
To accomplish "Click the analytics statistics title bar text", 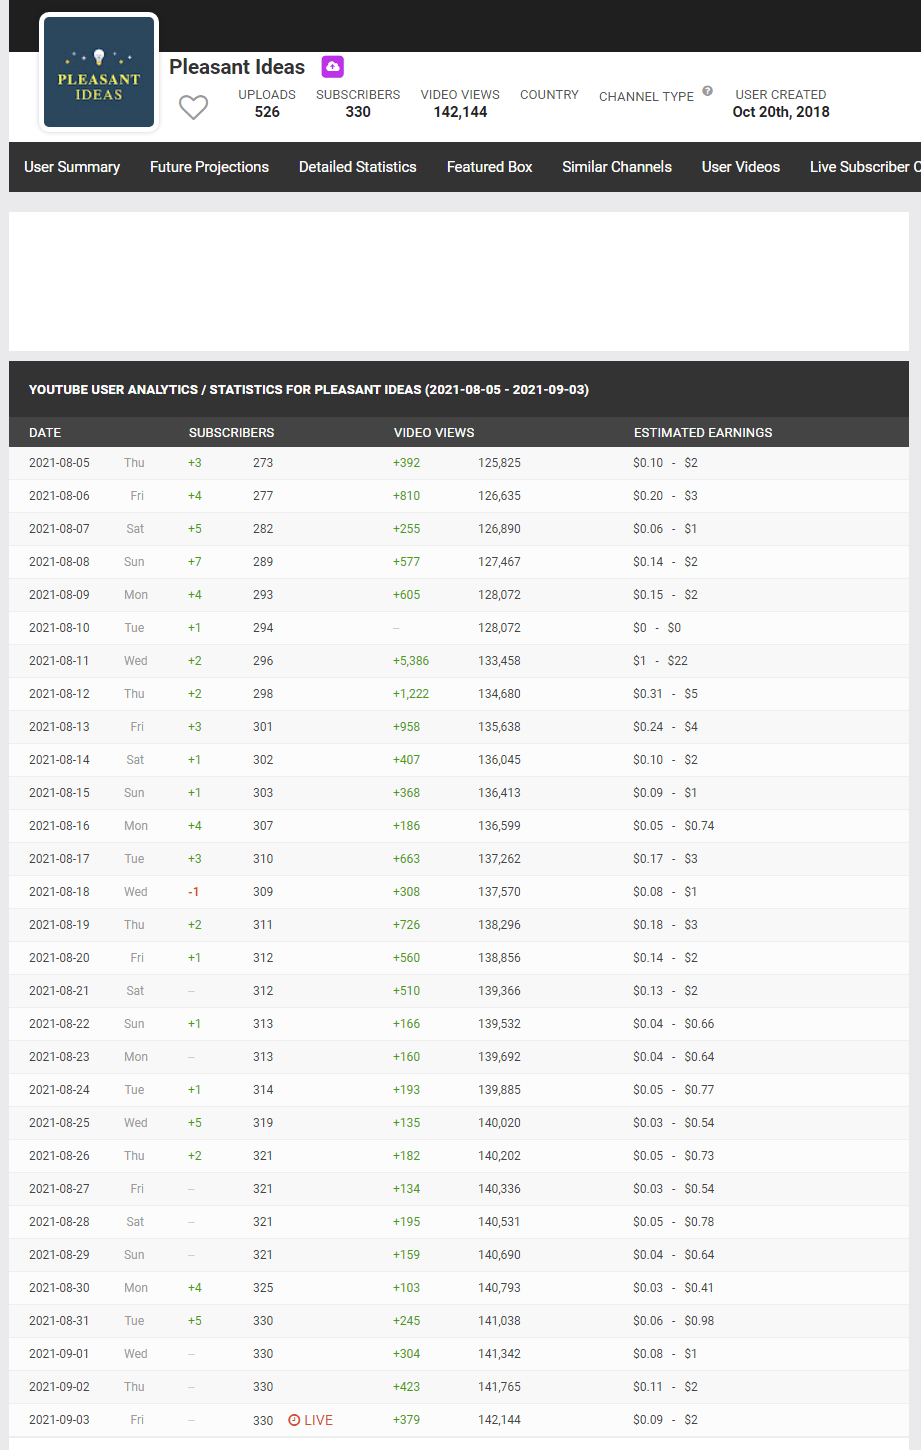I will [309, 390].
